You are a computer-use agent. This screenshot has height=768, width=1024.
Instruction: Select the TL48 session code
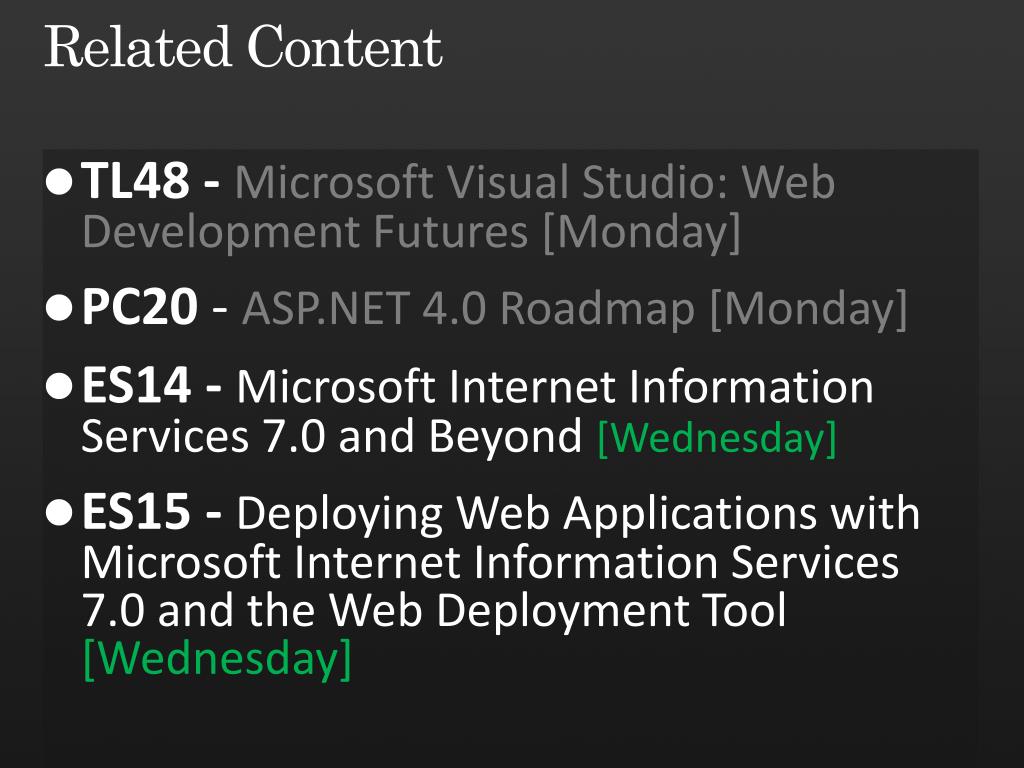(x=135, y=182)
